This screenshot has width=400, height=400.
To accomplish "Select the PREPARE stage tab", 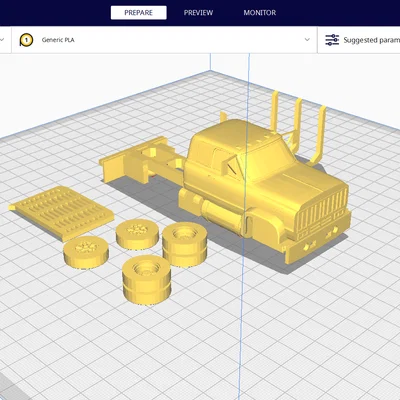I will (x=139, y=13).
